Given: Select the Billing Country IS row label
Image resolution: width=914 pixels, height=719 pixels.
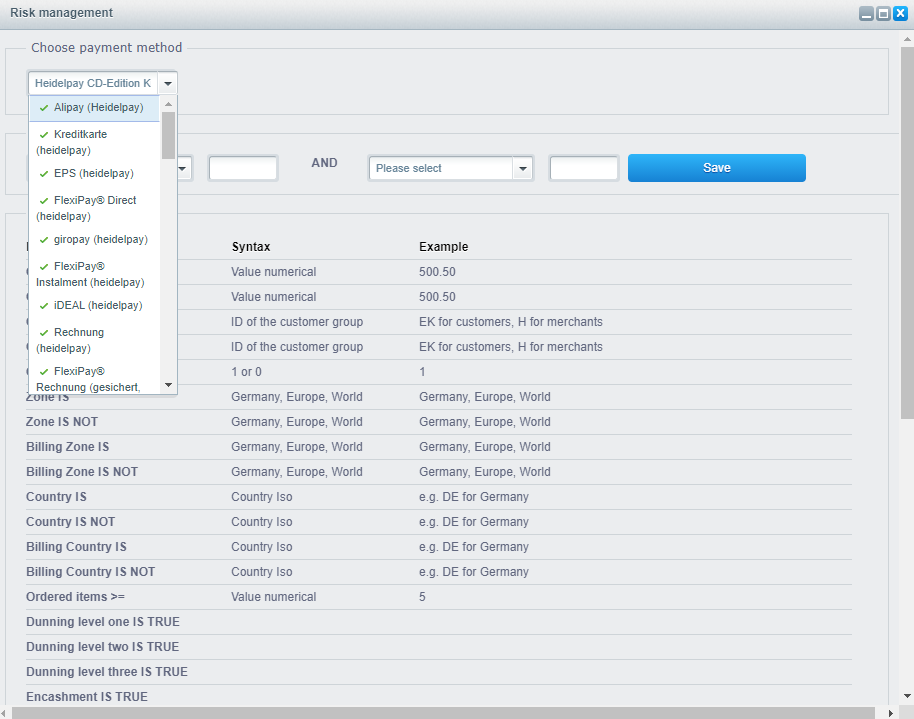Looking at the screenshot, I should point(76,547).
